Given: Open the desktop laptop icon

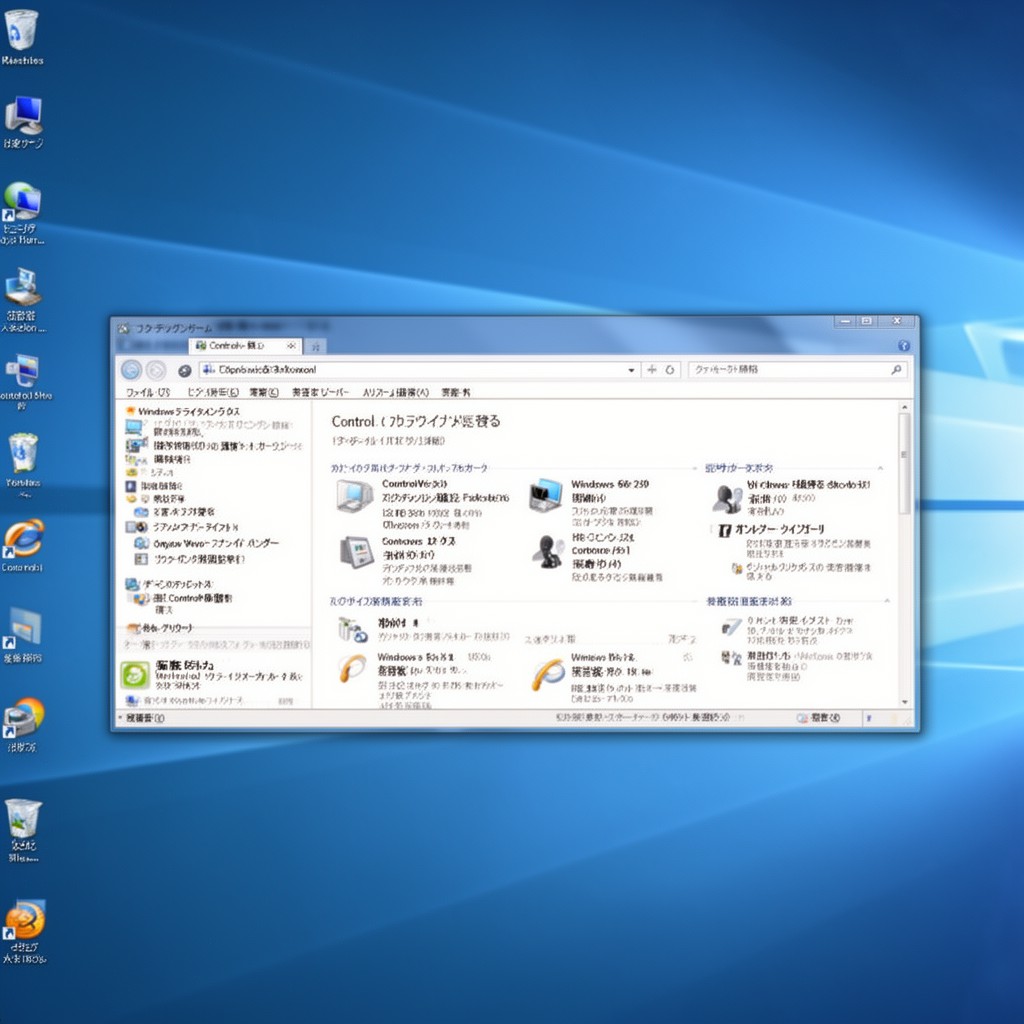Looking at the screenshot, I should point(23,286).
